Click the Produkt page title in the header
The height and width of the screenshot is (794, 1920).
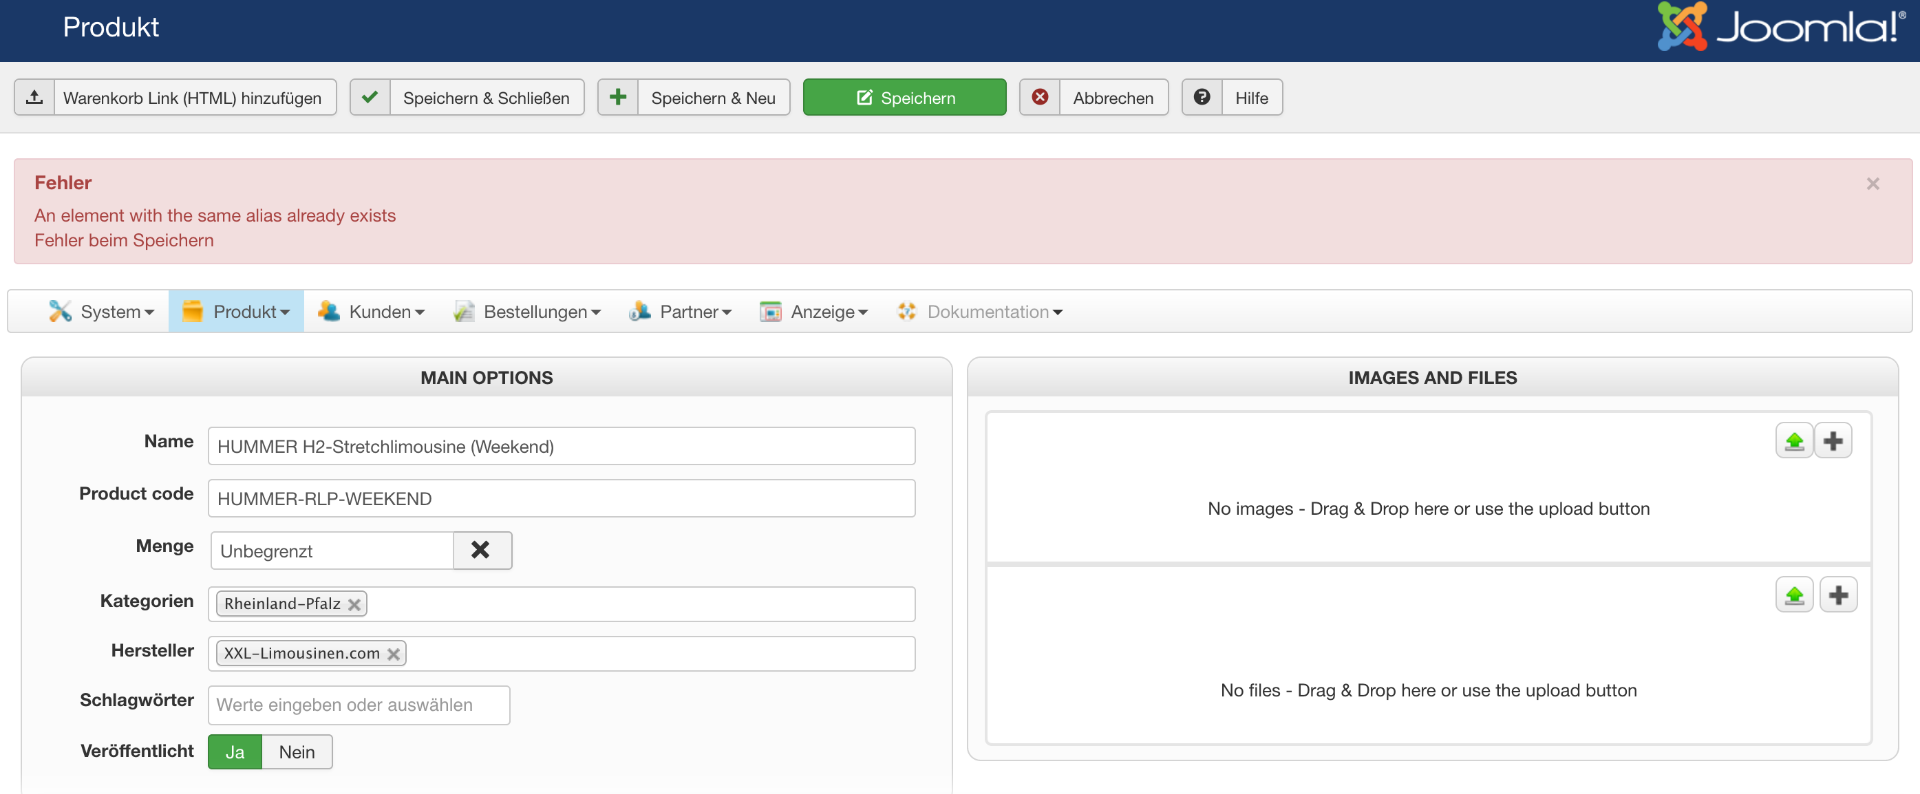point(111,27)
